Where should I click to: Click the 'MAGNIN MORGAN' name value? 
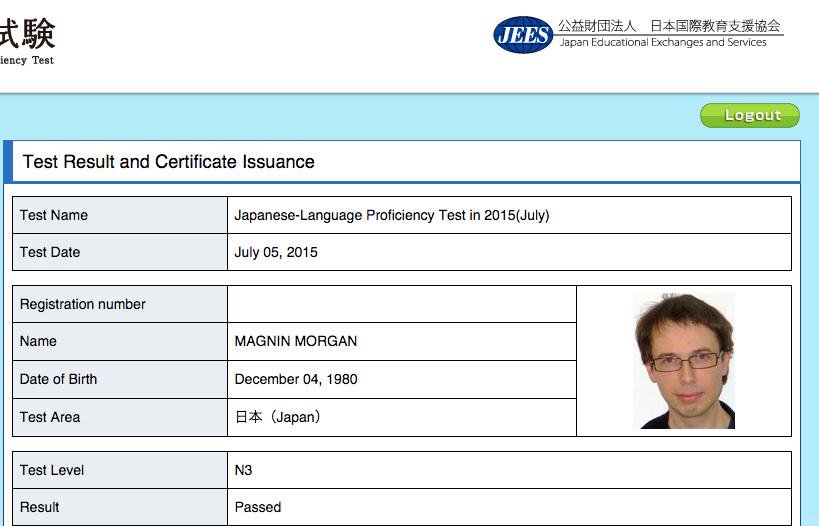[295, 341]
